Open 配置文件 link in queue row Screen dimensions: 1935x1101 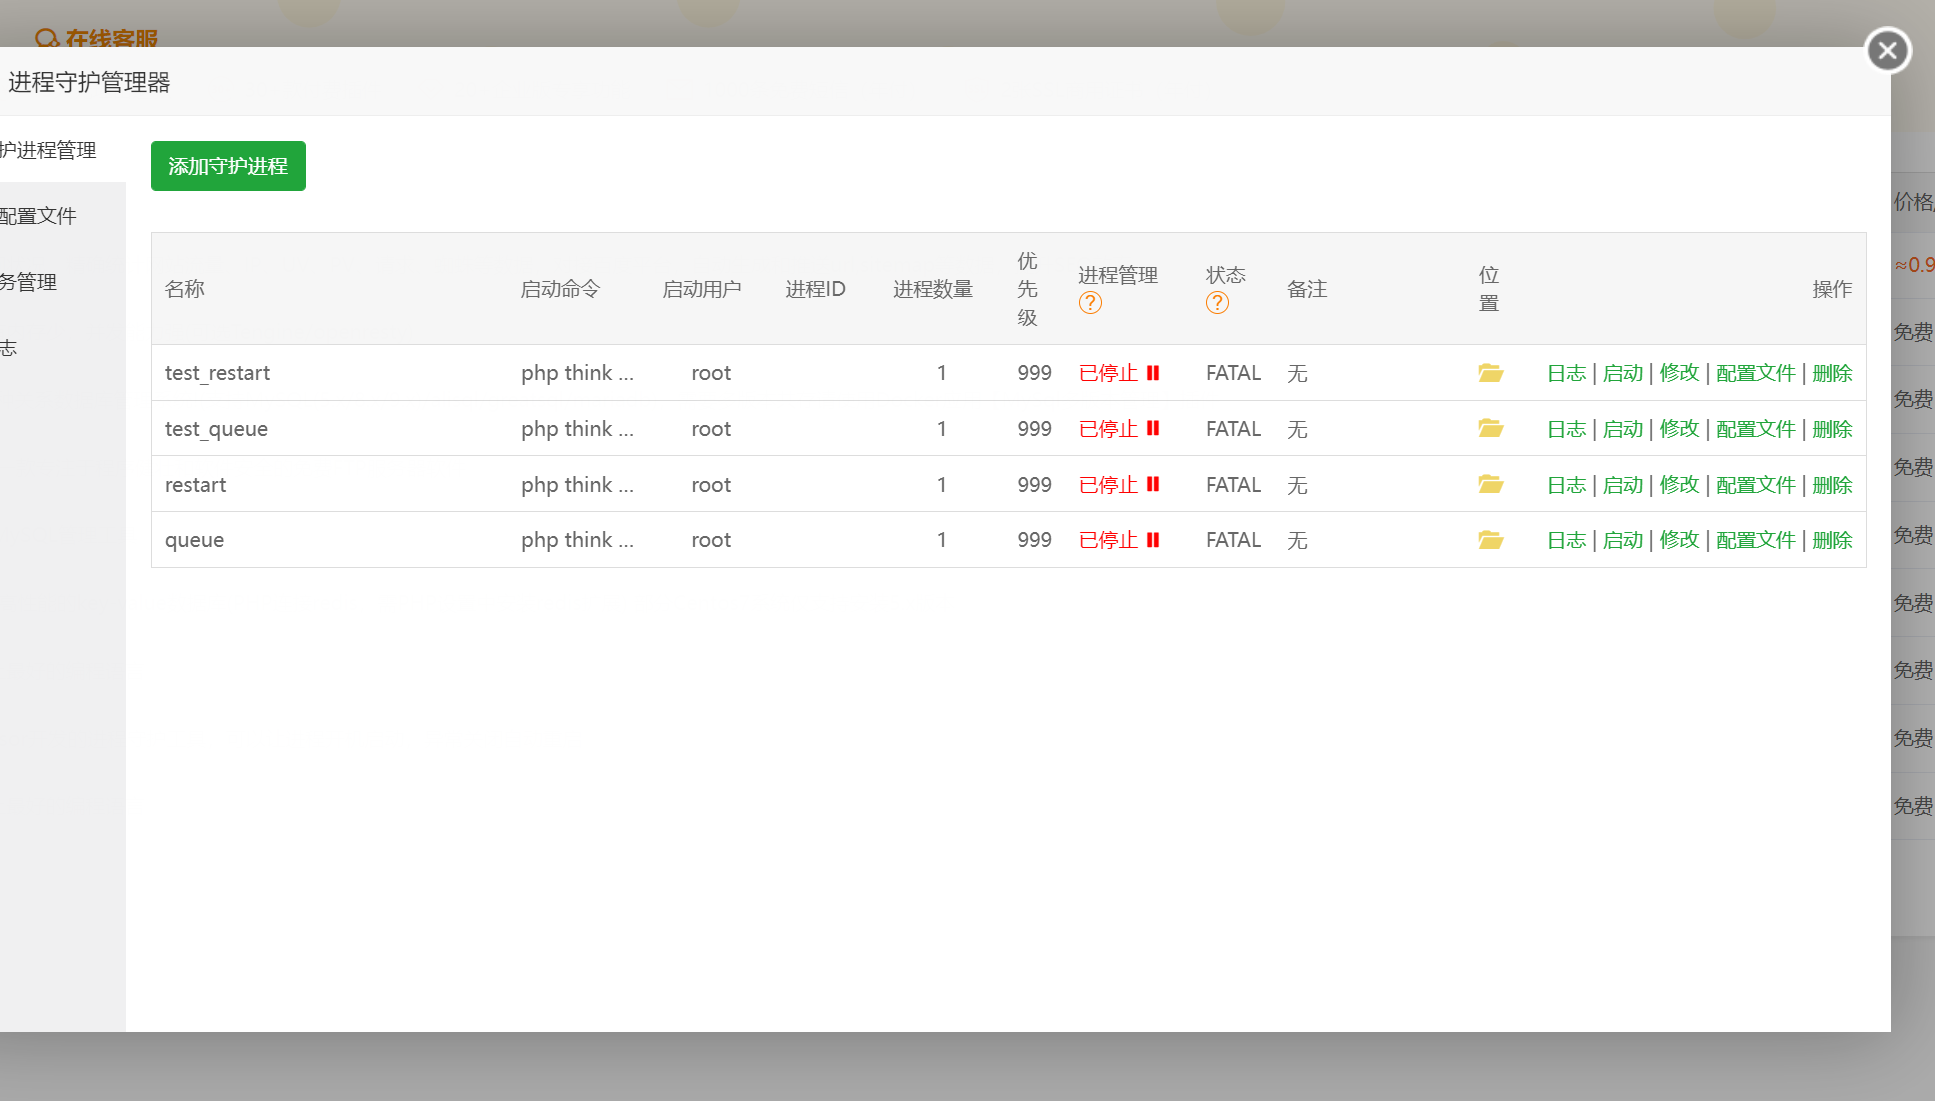(x=1755, y=540)
